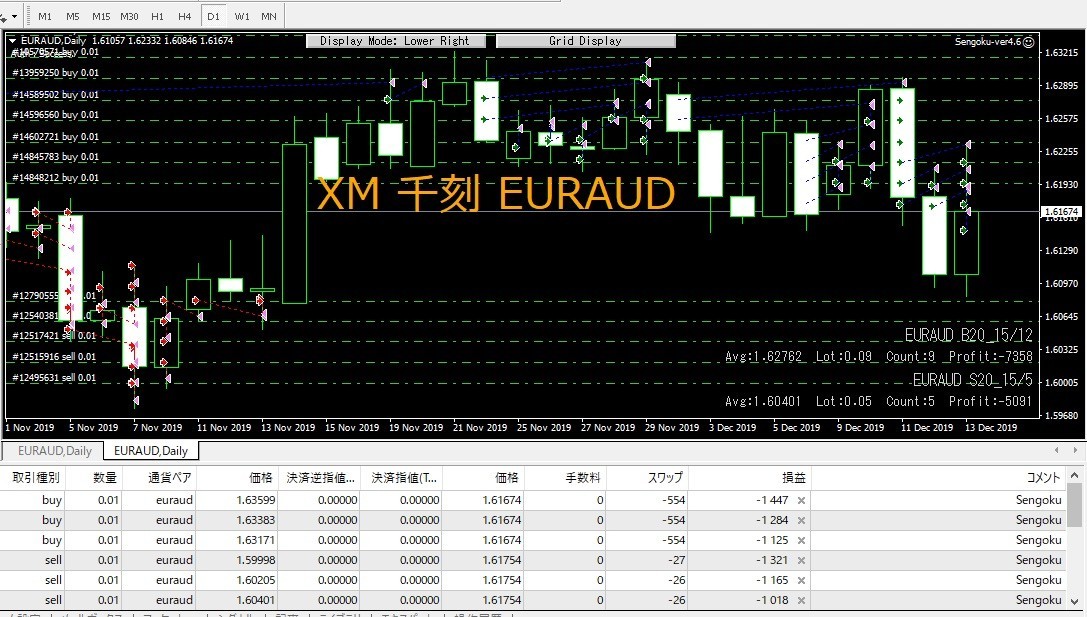Select the M15 timeframe button
Viewport: 1087px width, 617px height.
[x=101, y=16]
